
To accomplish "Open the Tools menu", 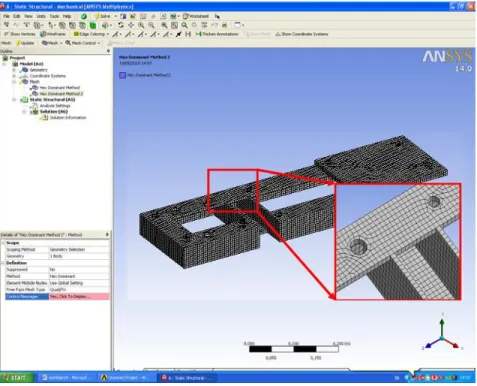I will 54,16.
